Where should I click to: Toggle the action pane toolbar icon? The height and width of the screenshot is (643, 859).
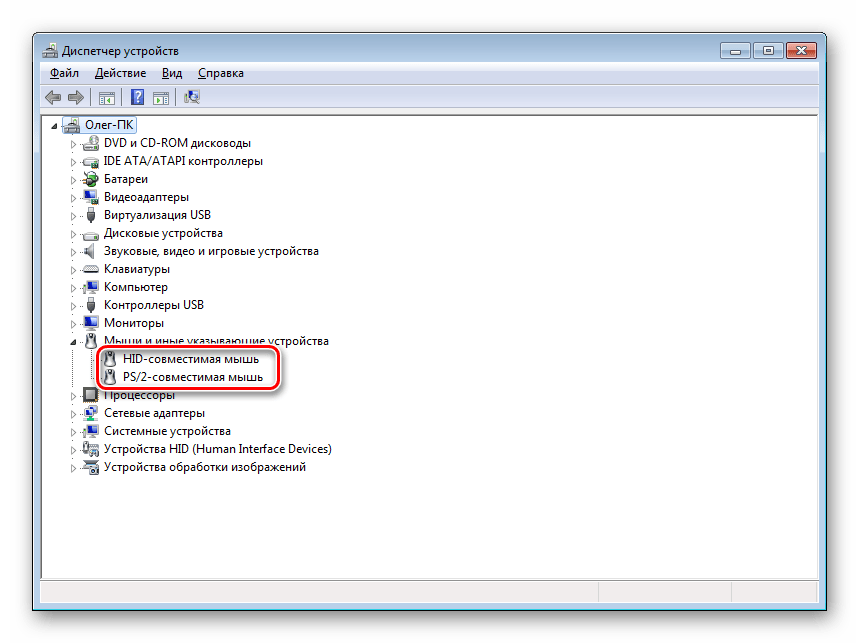(x=161, y=98)
